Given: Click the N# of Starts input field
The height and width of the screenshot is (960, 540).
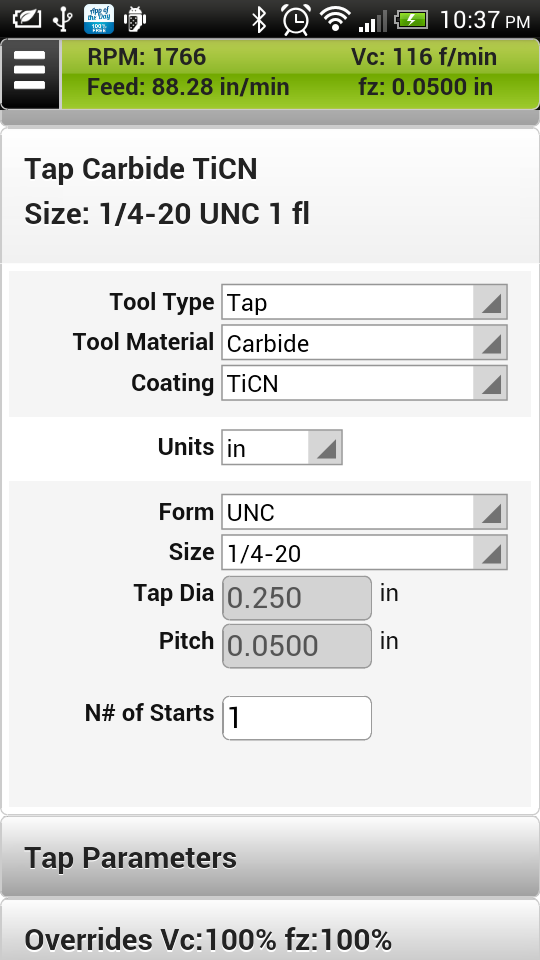Looking at the screenshot, I should (x=297, y=718).
